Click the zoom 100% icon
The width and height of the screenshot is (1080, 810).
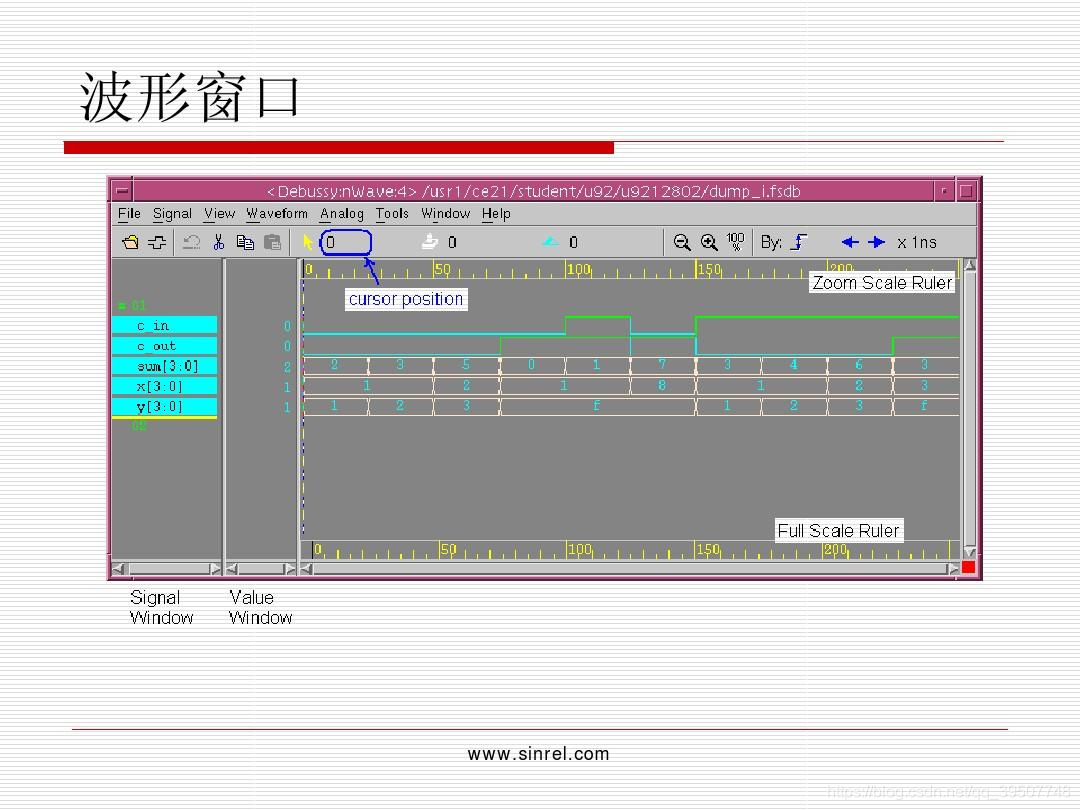point(736,242)
